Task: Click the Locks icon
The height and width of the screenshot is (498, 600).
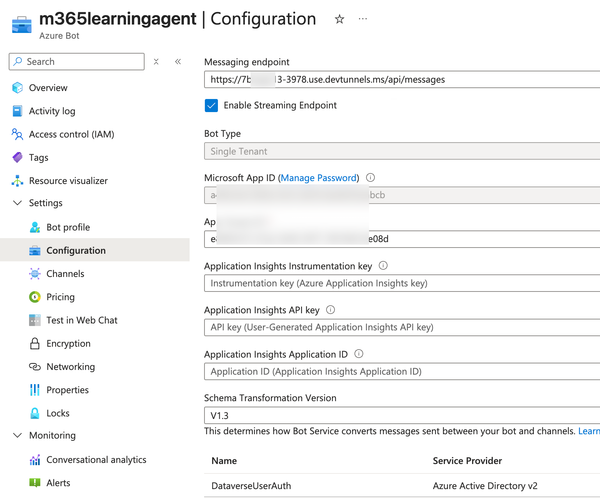Action: point(35,413)
